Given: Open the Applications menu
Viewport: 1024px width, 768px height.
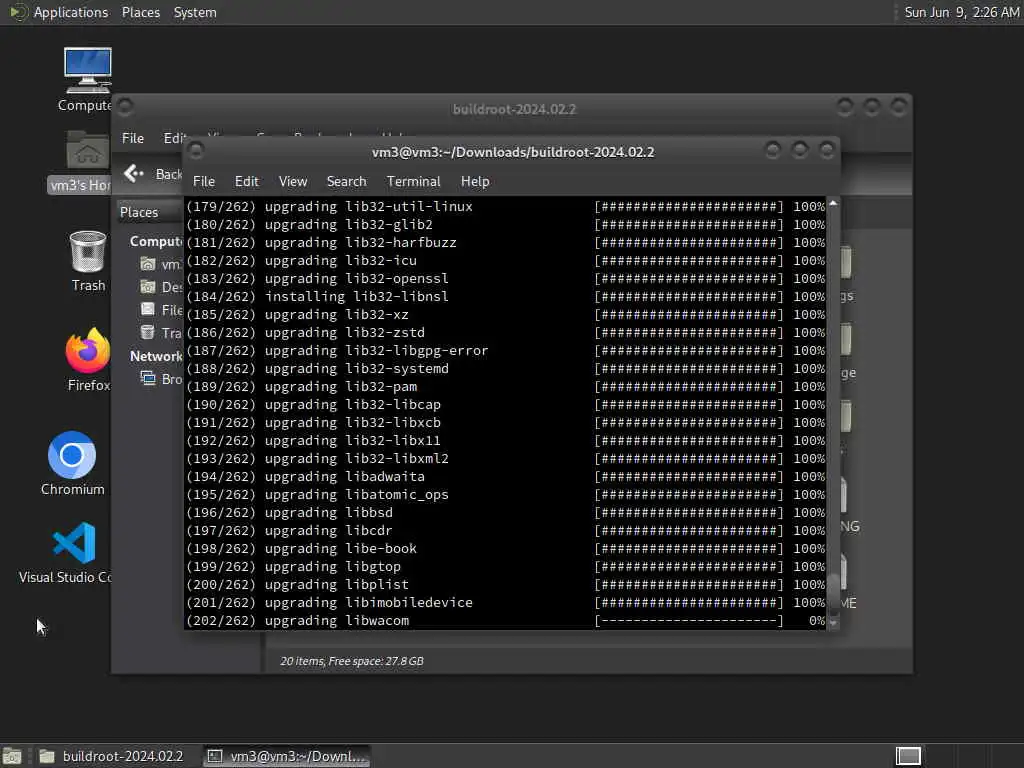Looking at the screenshot, I should pos(71,12).
